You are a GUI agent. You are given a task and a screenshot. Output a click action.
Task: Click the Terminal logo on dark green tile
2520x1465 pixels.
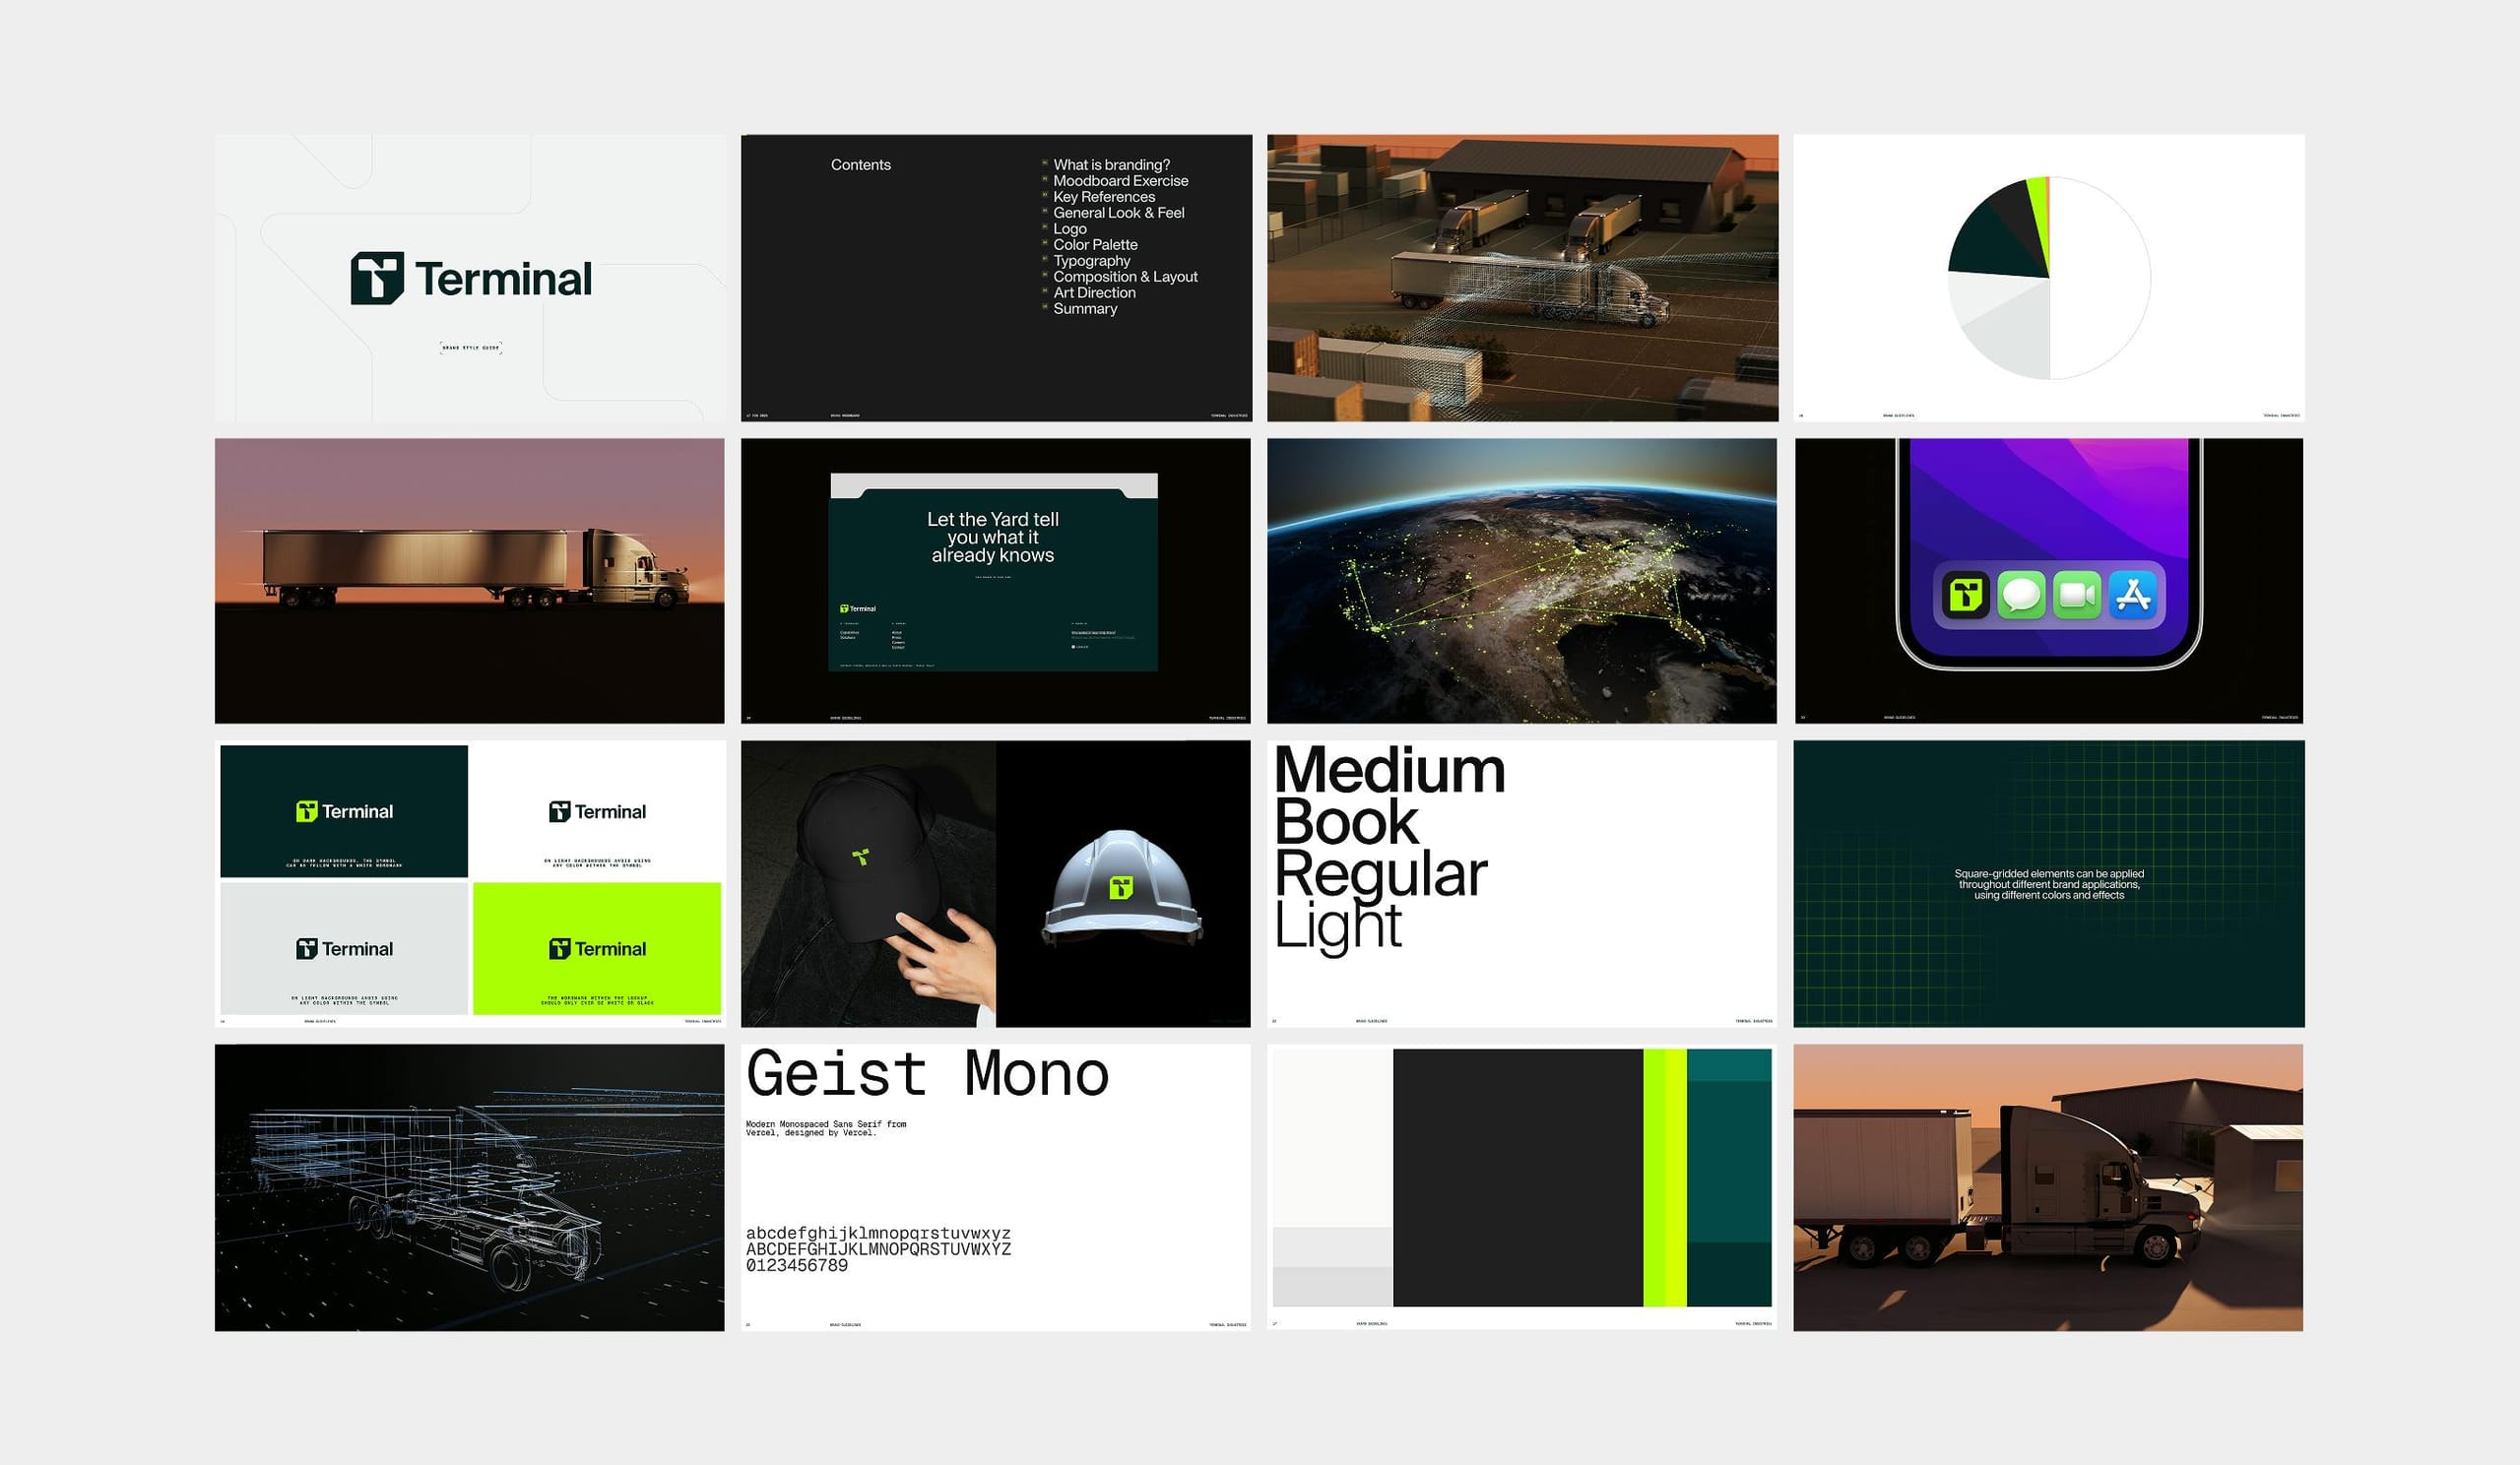[344, 811]
